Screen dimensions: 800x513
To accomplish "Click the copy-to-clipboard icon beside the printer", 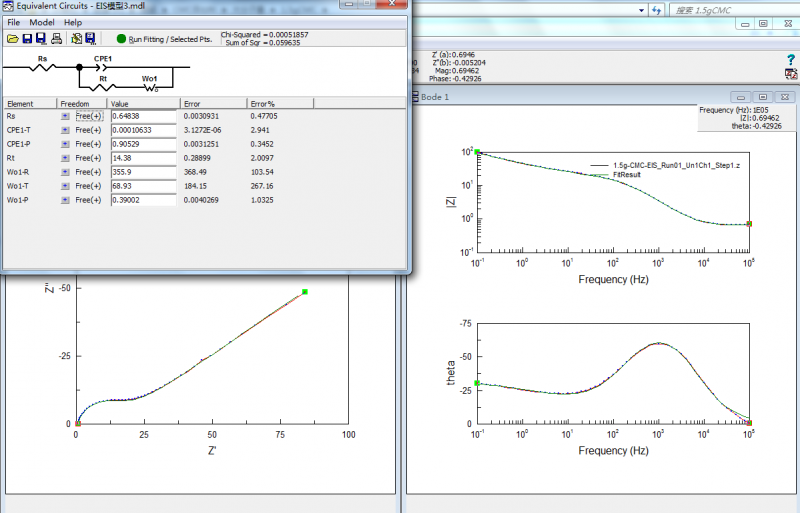I will click(77, 39).
